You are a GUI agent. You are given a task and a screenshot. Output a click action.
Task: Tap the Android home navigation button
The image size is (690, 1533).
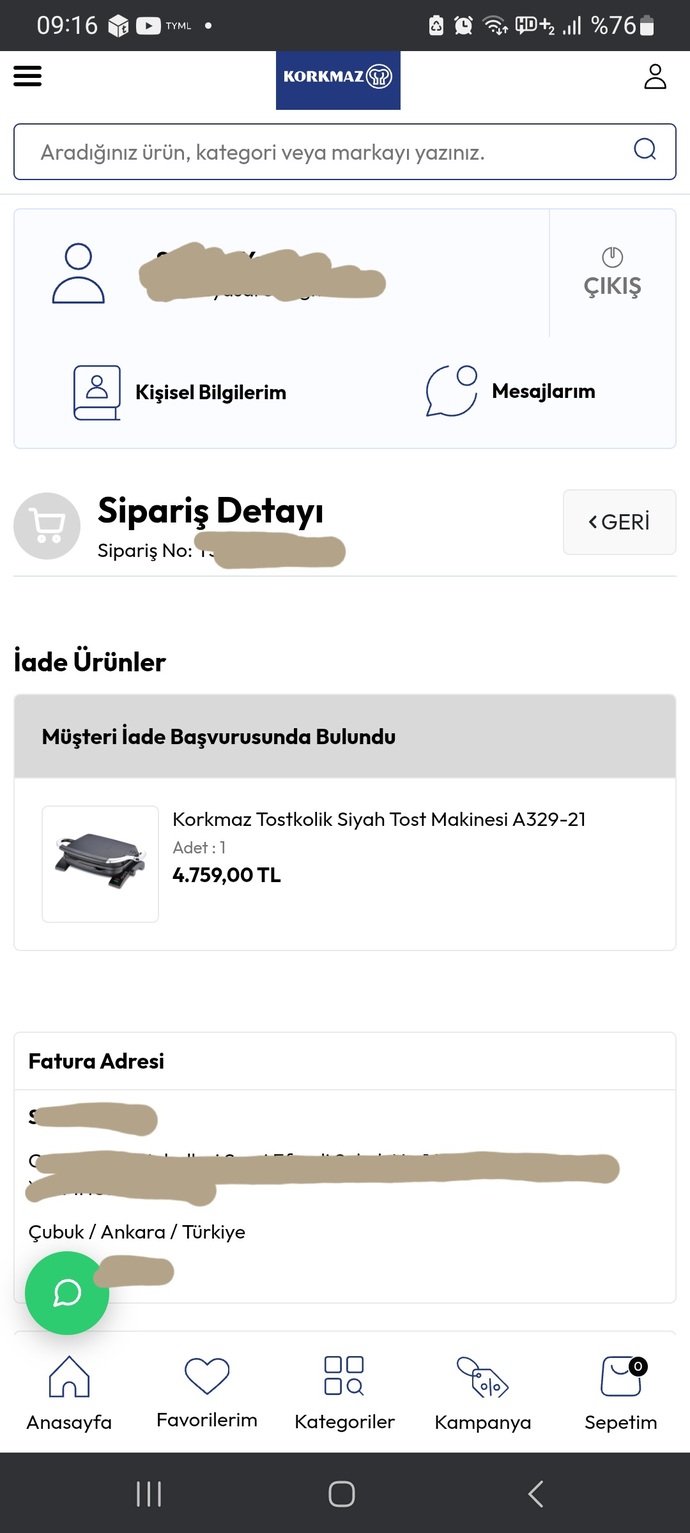[342, 1494]
